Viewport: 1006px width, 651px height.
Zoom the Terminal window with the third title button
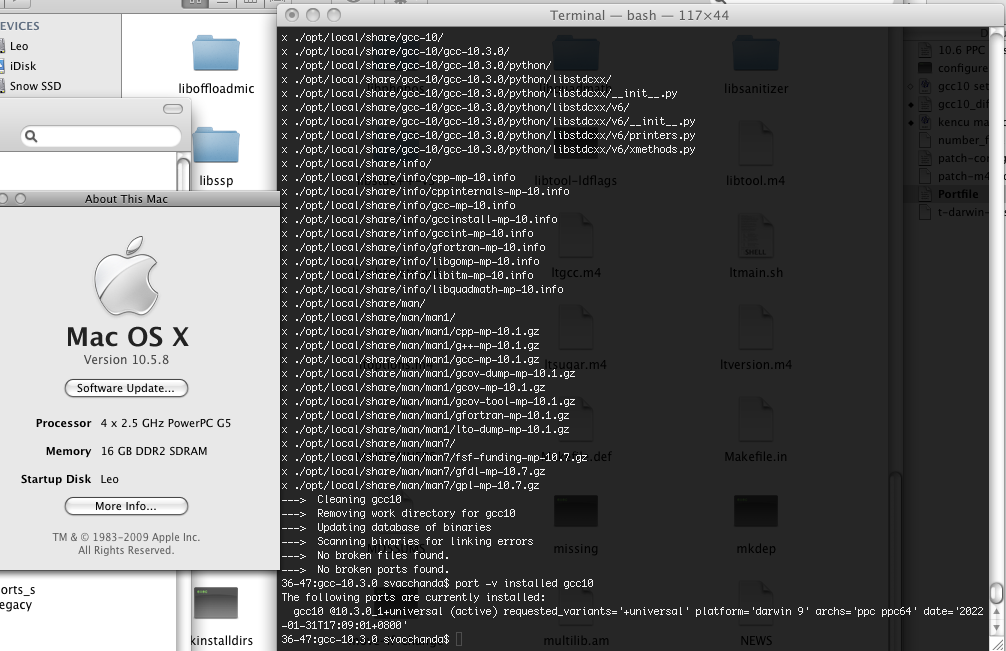[334, 15]
